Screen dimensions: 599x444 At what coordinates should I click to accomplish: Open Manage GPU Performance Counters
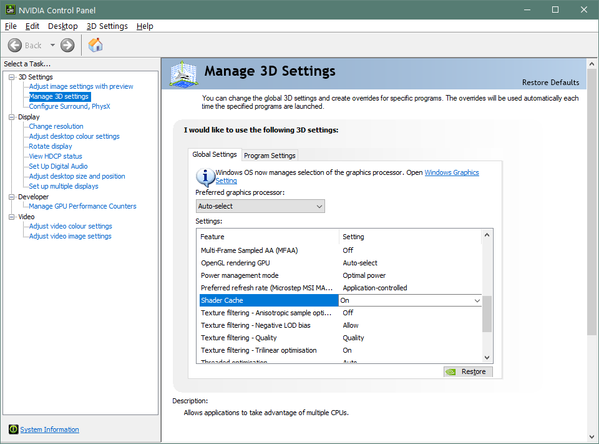(83, 206)
